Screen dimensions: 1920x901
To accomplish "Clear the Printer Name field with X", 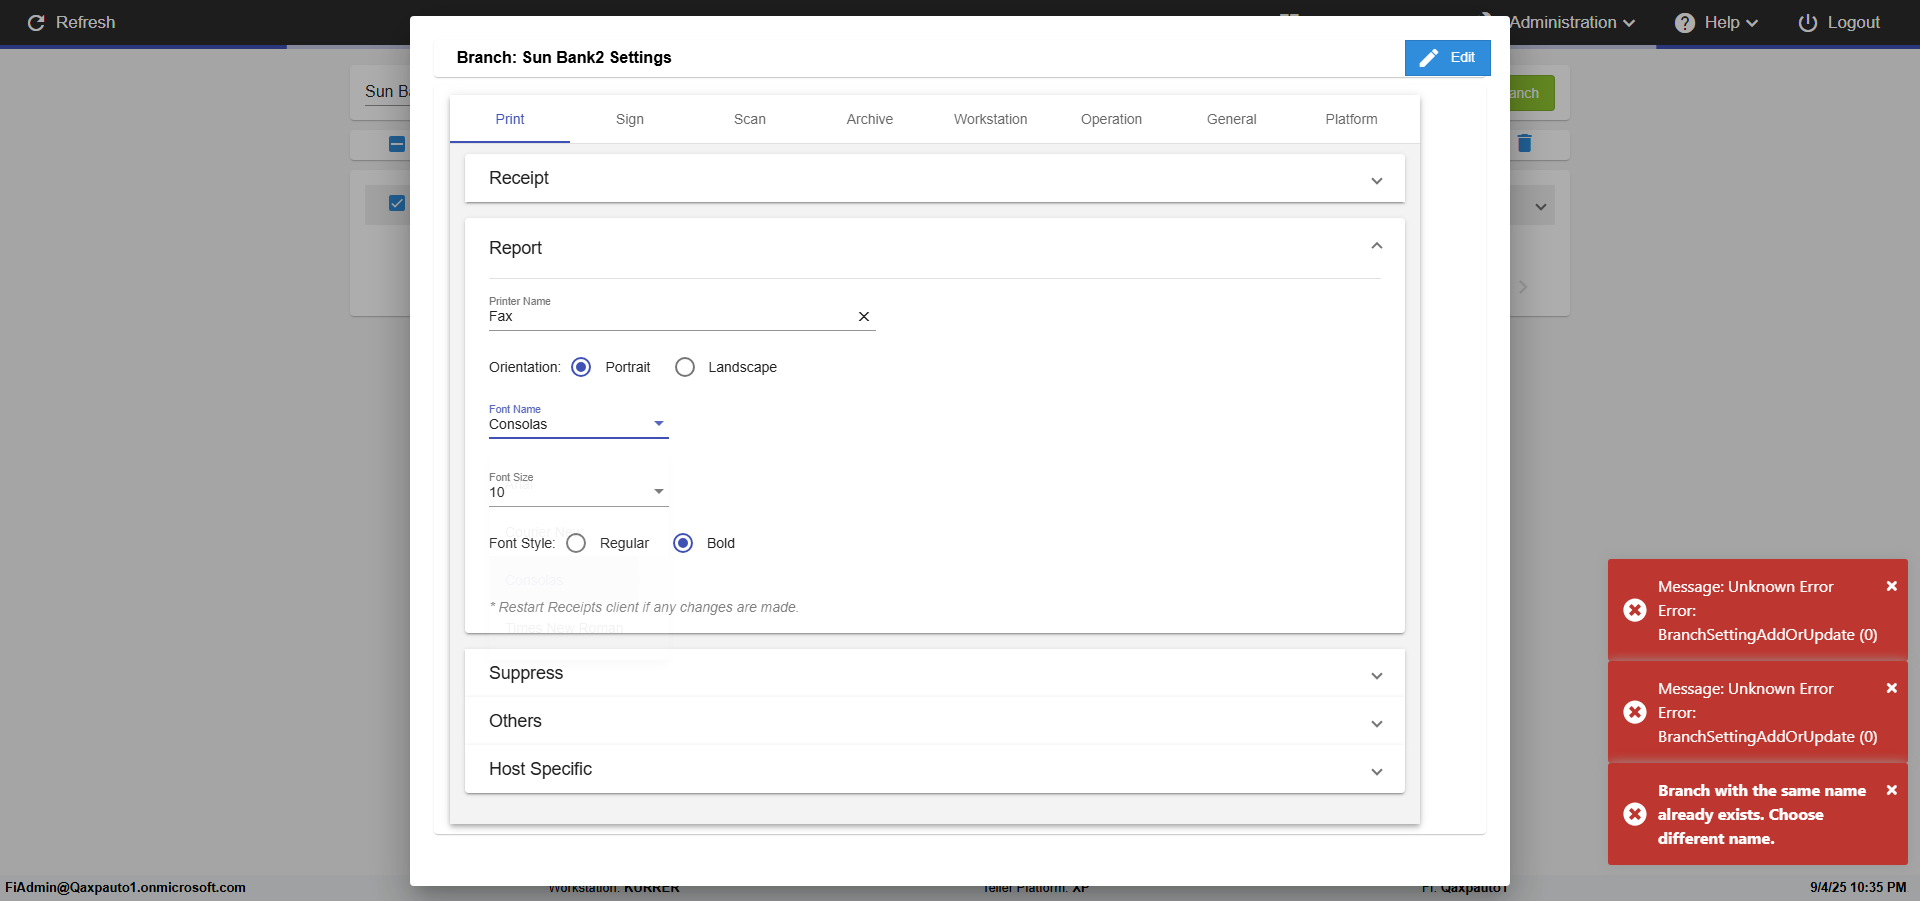I will [864, 317].
